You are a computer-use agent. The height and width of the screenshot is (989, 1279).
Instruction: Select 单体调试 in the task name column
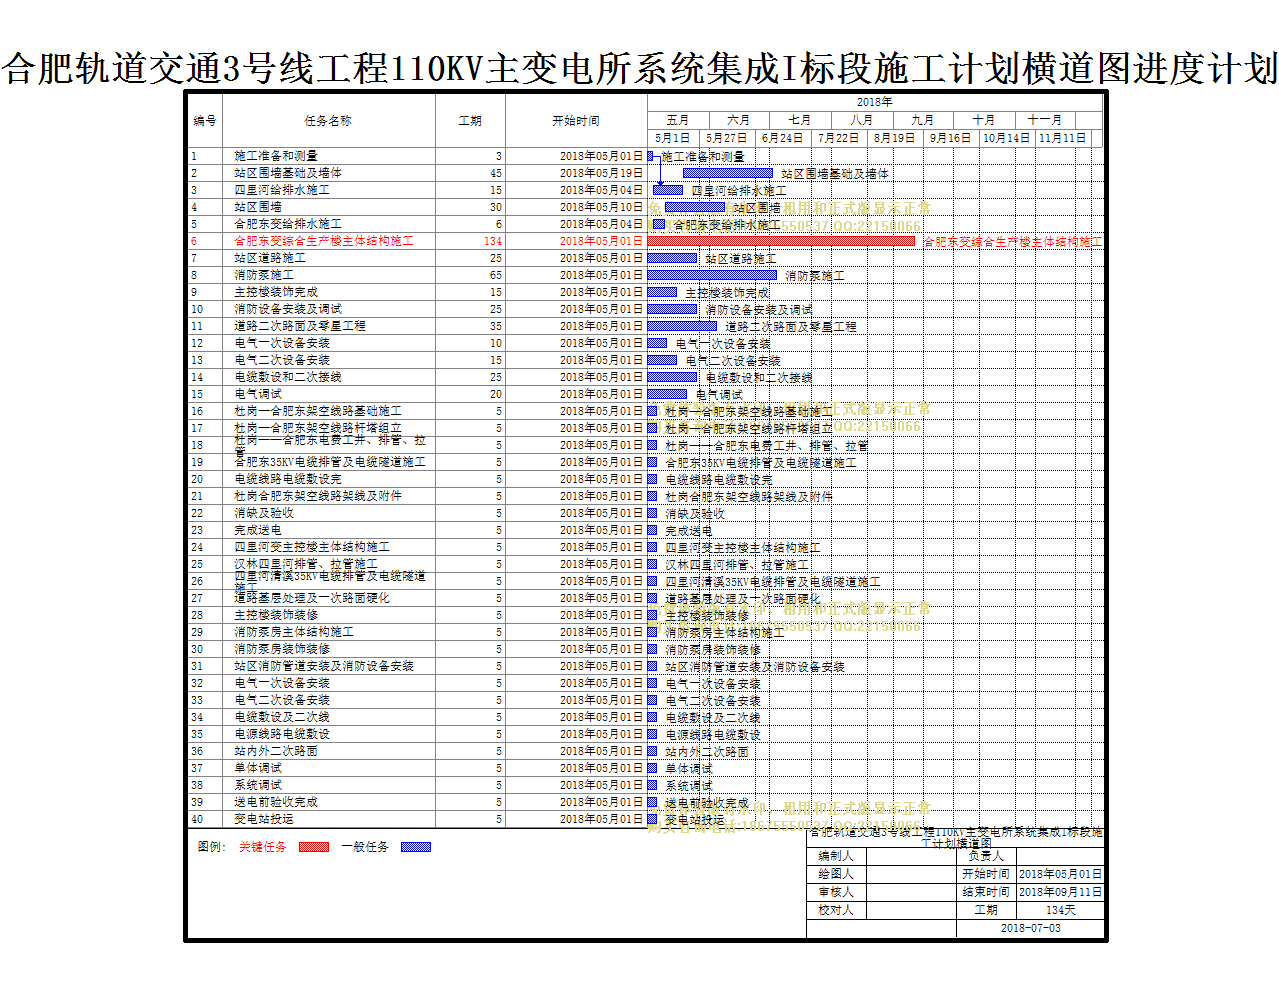point(258,768)
